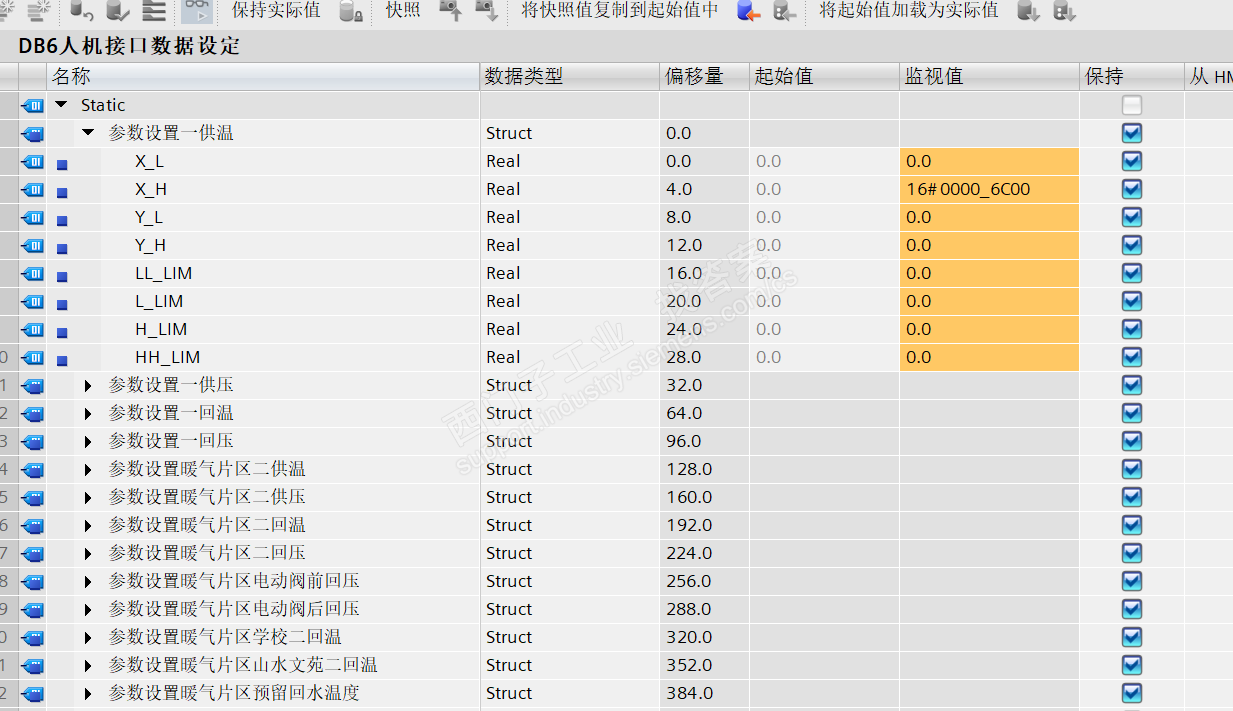The width and height of the screenshot is (1233, 711).
Task: Uncheck retain checkbox for X_H row
Action: click(x=1132, y=189)
